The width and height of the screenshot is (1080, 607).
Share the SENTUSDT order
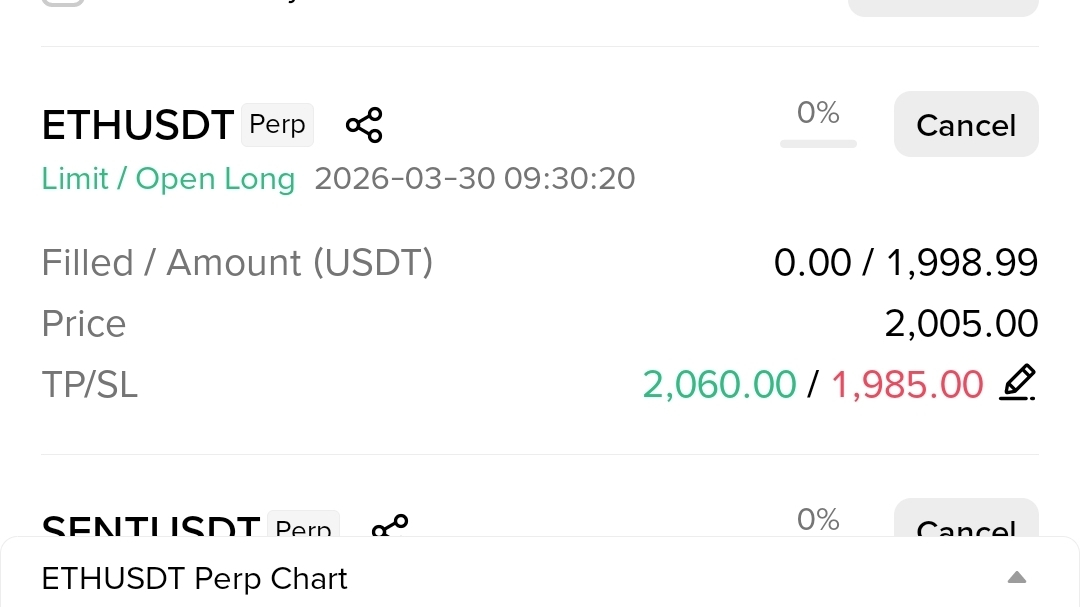(389, 527)
